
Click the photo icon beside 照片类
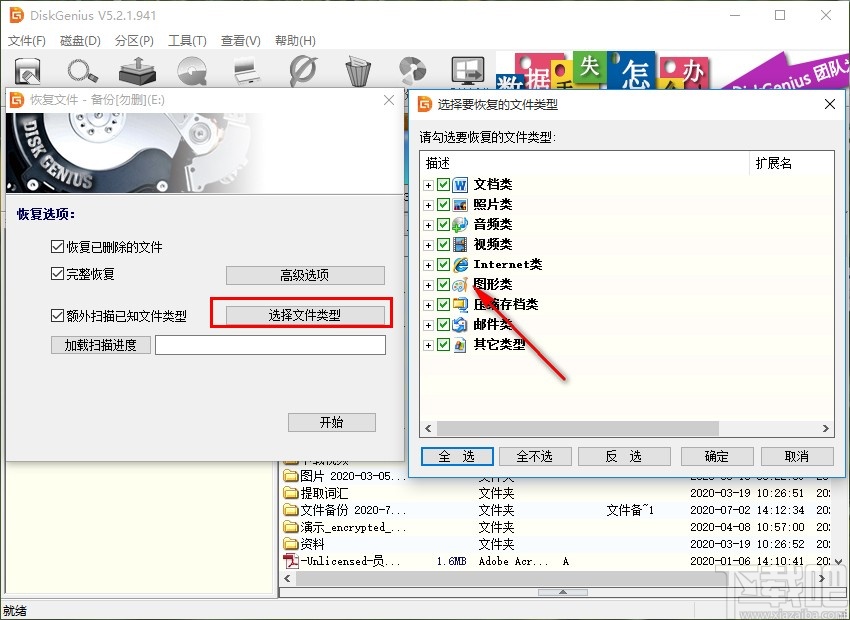(x=460, y=205)
